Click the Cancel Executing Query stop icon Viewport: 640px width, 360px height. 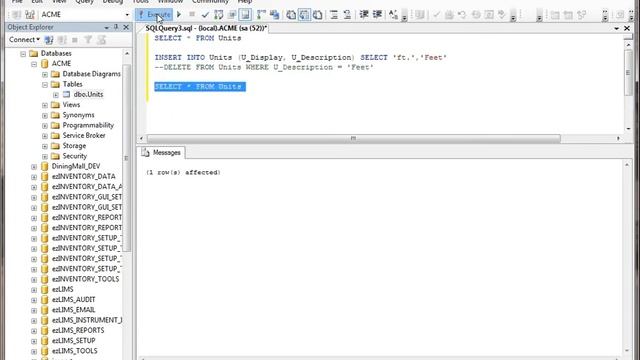(192, 15)
